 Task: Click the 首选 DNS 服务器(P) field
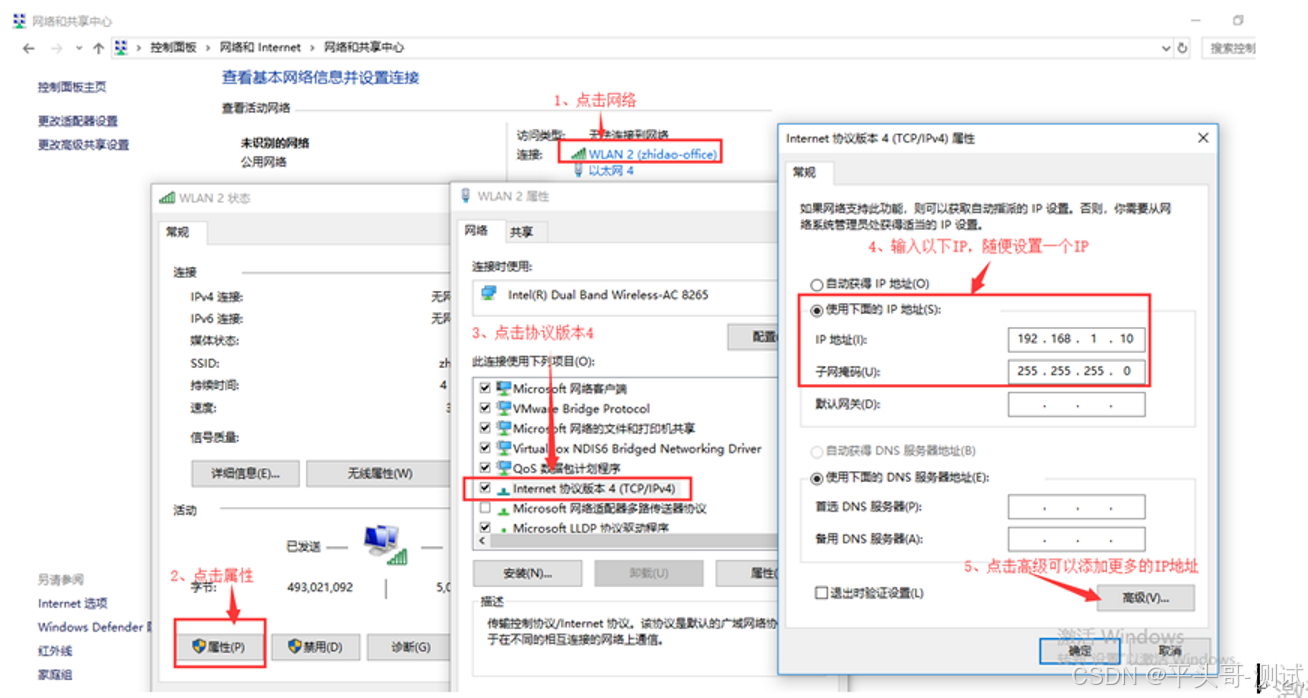click(1076, 507)
